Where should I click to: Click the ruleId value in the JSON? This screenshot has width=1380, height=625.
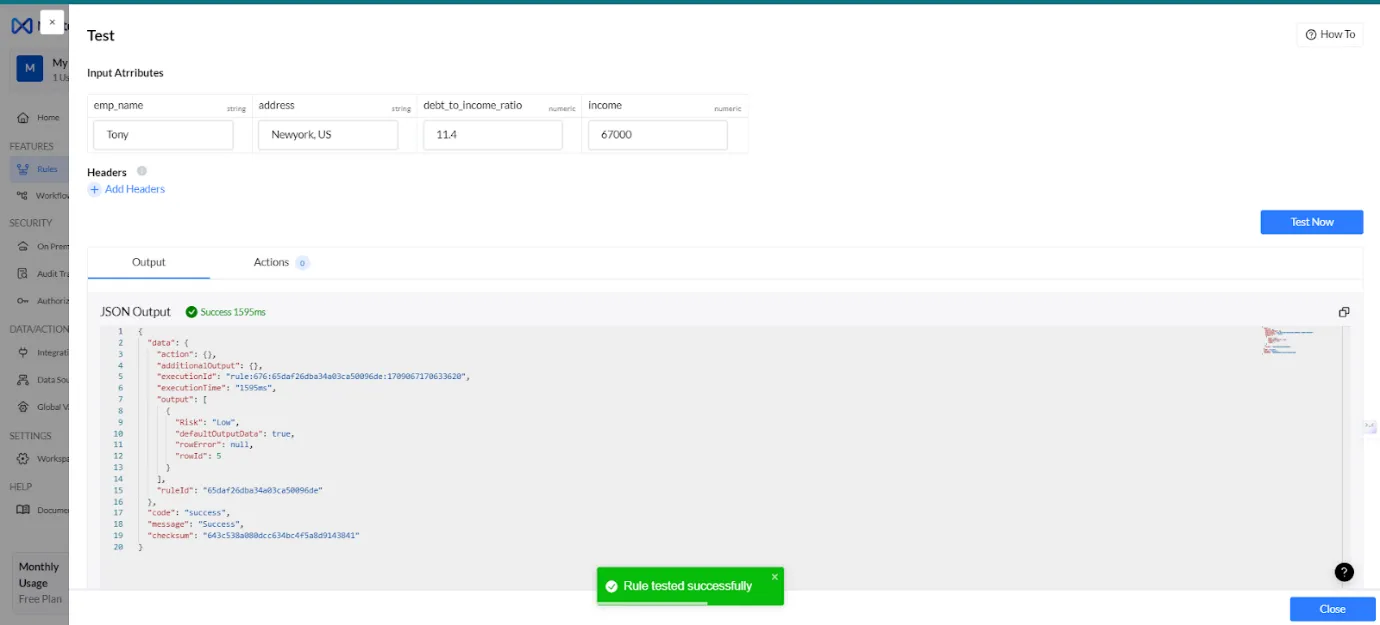(263, 490)
